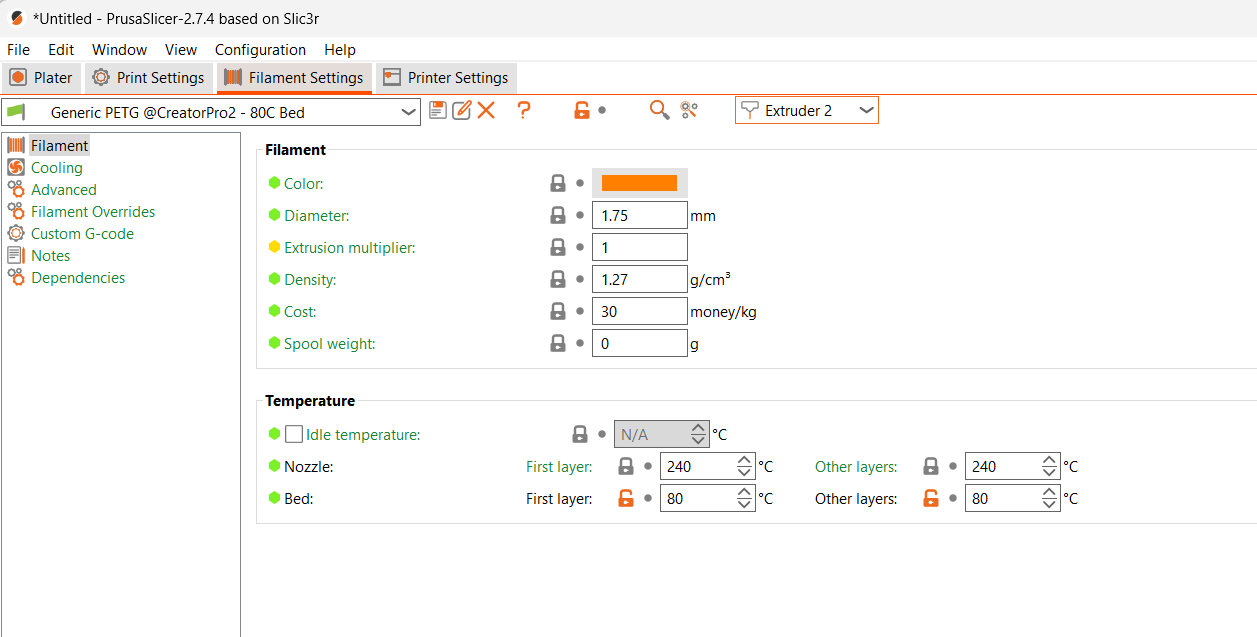
Task: Go to the Advanced page
Action: (x=64, y=189)
